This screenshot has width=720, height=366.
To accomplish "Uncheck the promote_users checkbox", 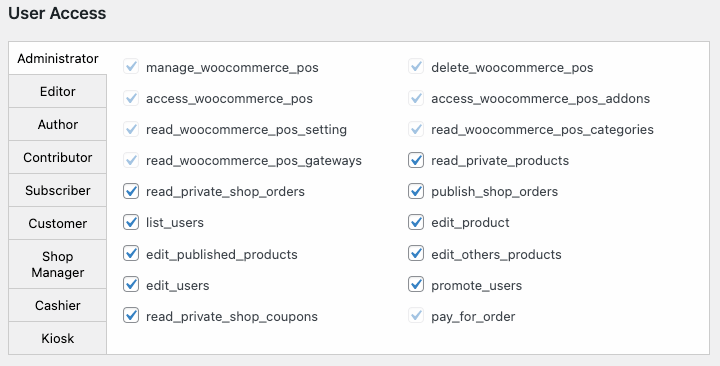I will click(x=416, y=285).
